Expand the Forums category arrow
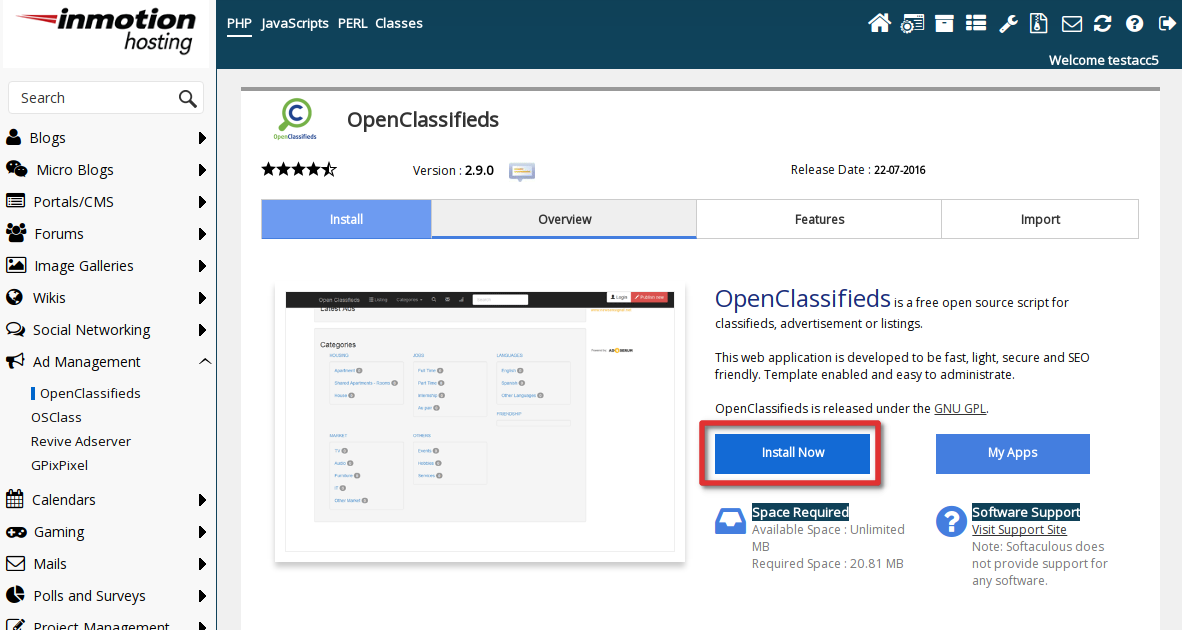Screen dimensions: 1182x630 tap(202, 234)
